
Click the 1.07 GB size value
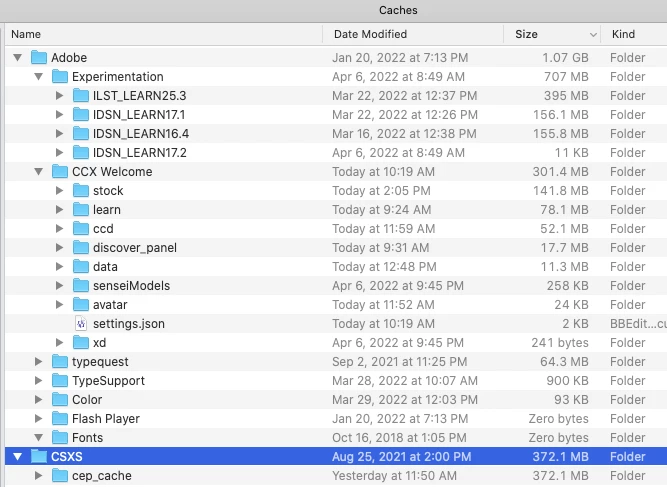(565, 57)
